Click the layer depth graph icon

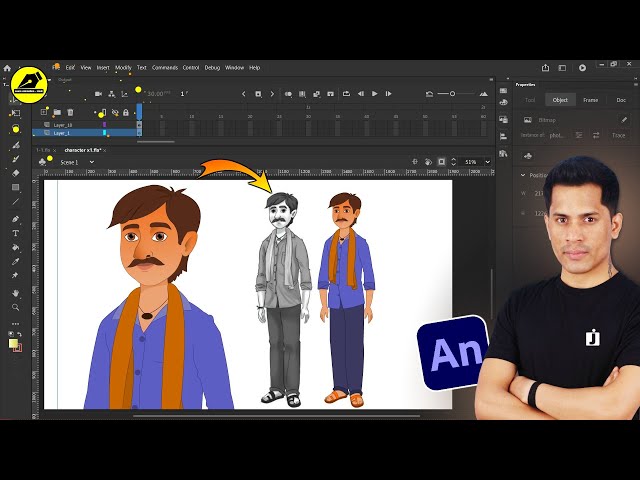[x=124, y=94]
